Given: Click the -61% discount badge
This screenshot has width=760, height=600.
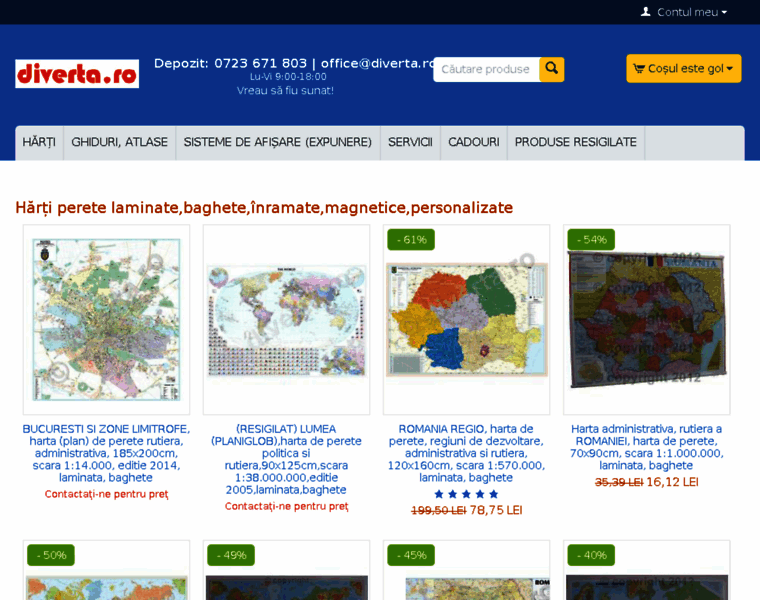Looking at the screenshot, I should (411, 239).
